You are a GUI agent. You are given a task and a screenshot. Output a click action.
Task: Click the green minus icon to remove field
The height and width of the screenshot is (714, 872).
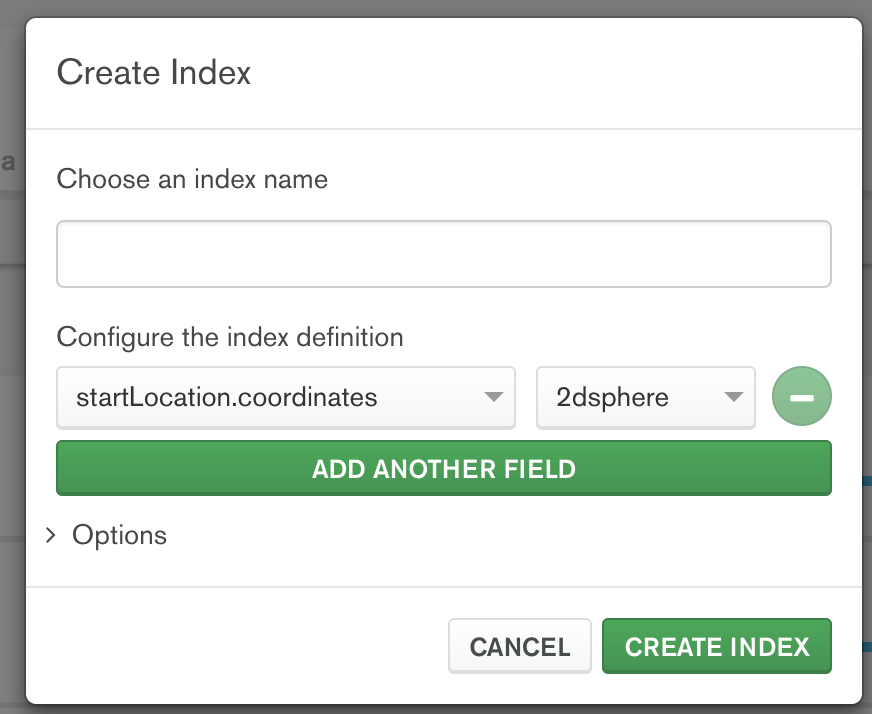click(801, 396)
